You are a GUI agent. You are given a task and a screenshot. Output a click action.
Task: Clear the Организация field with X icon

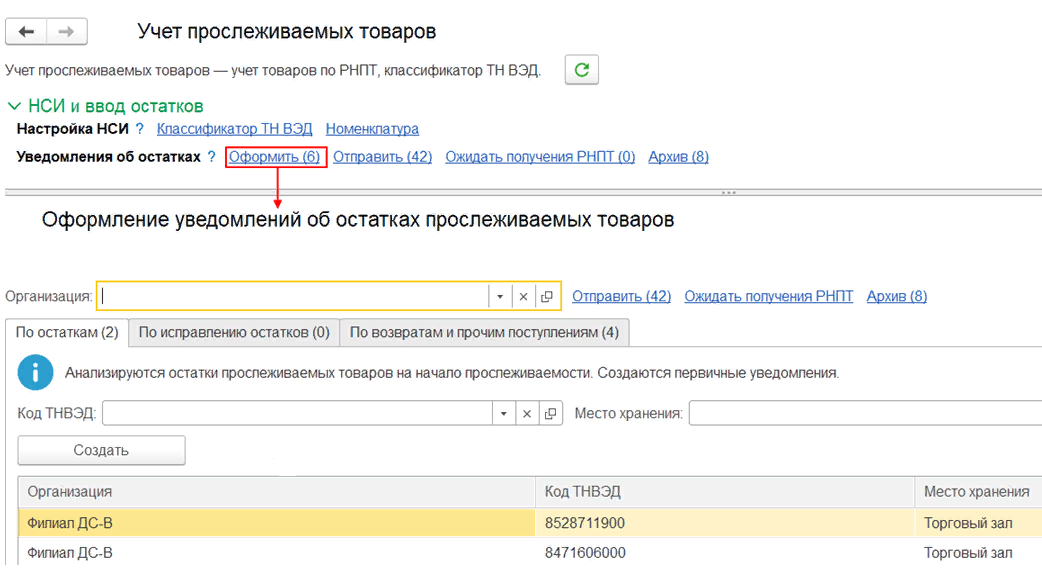coord(524,297)
